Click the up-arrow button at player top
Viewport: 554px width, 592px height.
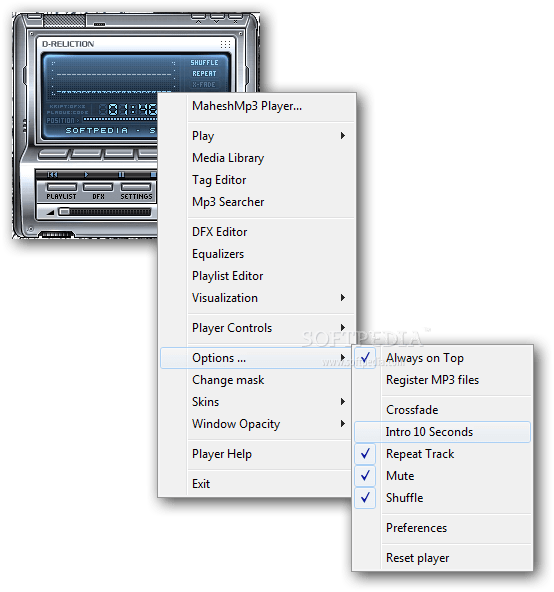point(199,19)
